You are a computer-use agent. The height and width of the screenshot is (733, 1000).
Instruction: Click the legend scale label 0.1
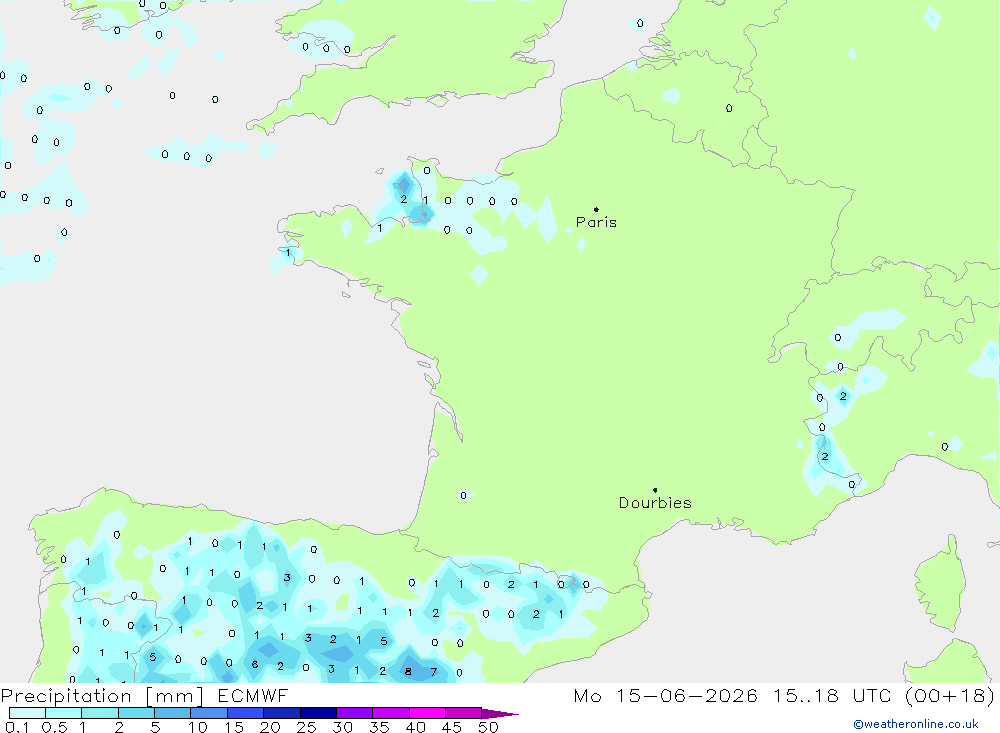click(x=17, y=727)
